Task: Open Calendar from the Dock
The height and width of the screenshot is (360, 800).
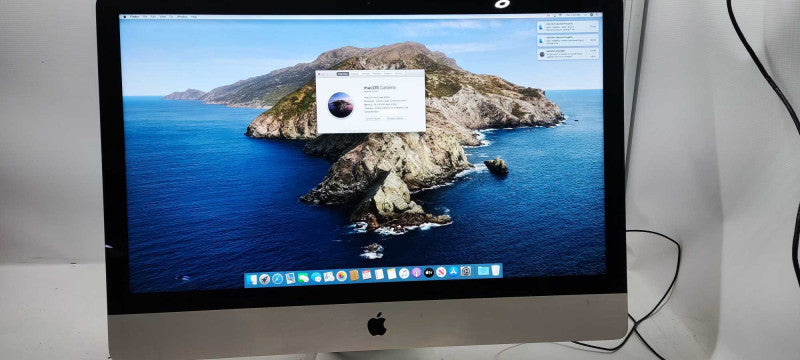Action: pyautogui.click(x=366, y=275)
